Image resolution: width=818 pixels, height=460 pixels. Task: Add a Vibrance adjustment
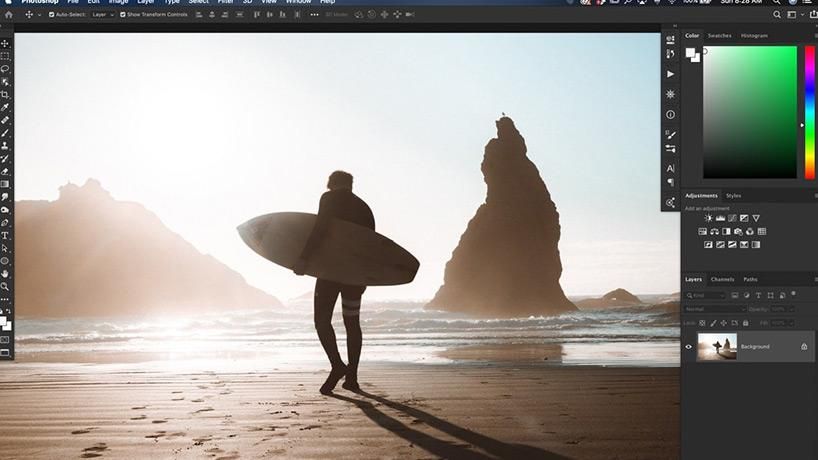tap(756, 218)
